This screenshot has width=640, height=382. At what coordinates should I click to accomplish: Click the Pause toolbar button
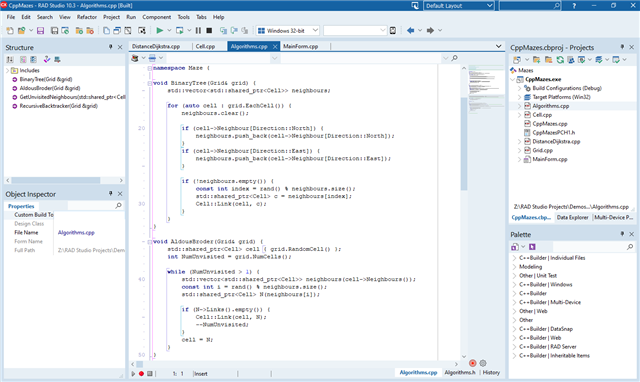click(198, 30)
